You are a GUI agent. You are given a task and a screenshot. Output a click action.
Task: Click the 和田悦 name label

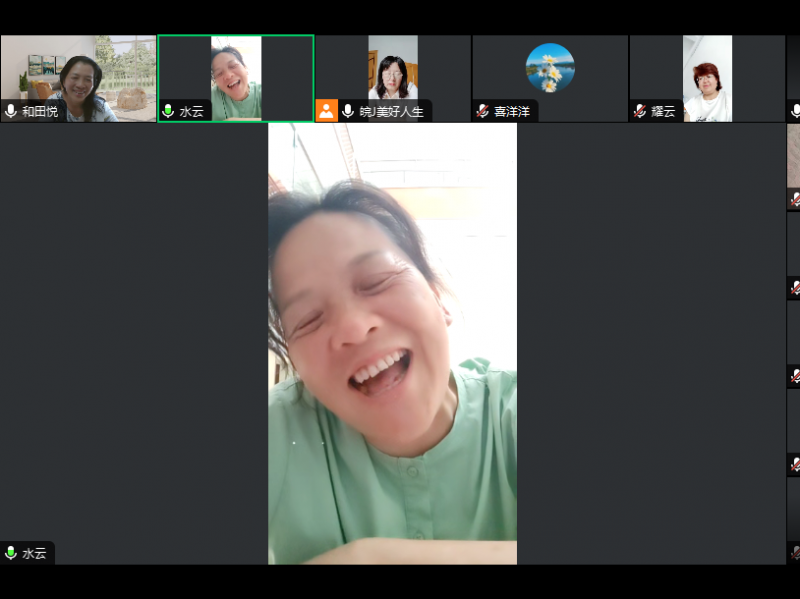40,112
